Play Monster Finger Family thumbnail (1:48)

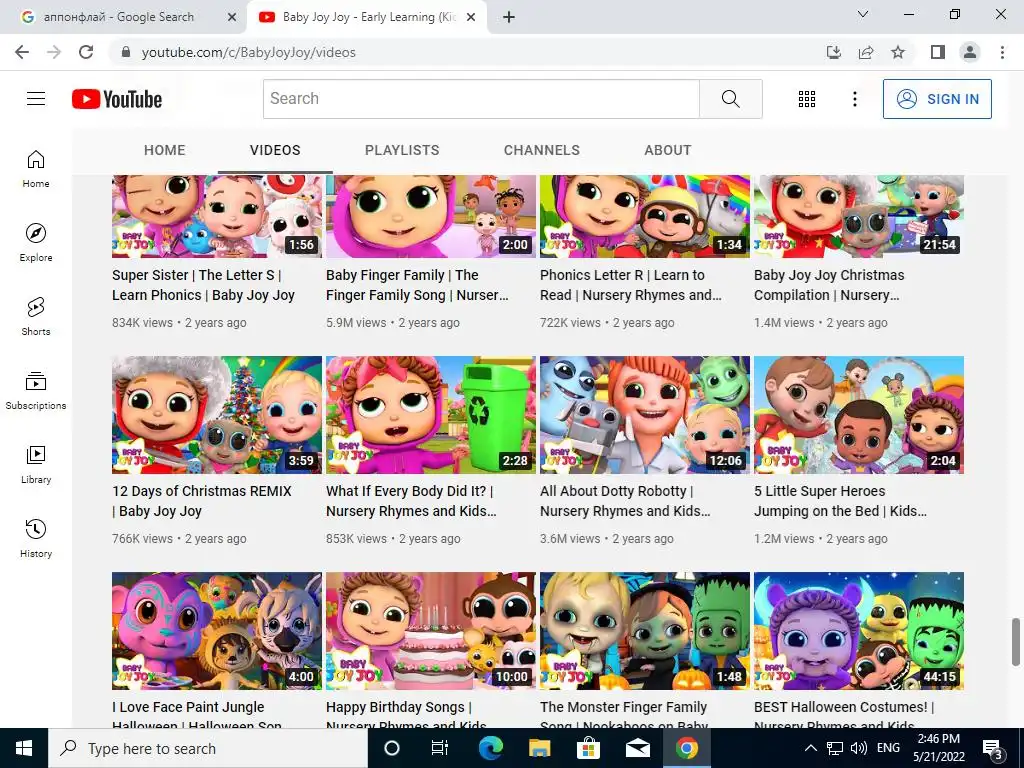[645, 631]
